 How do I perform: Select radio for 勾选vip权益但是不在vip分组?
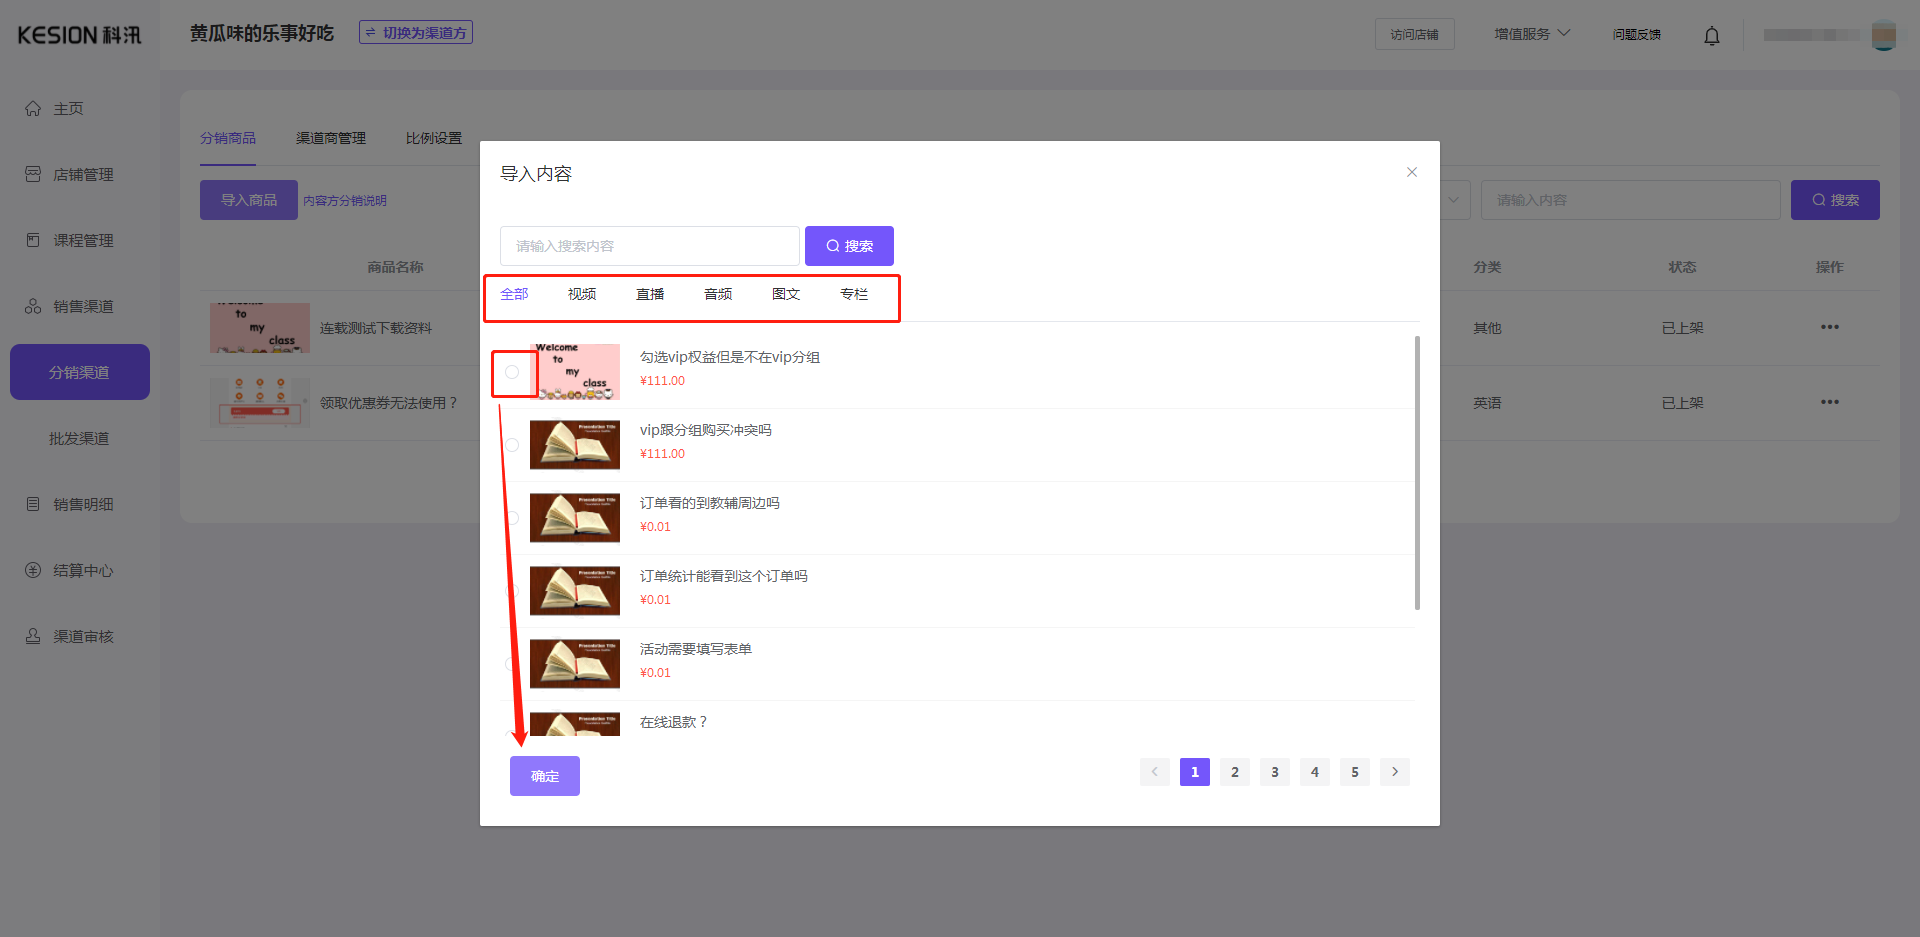[x=512, y=372]
